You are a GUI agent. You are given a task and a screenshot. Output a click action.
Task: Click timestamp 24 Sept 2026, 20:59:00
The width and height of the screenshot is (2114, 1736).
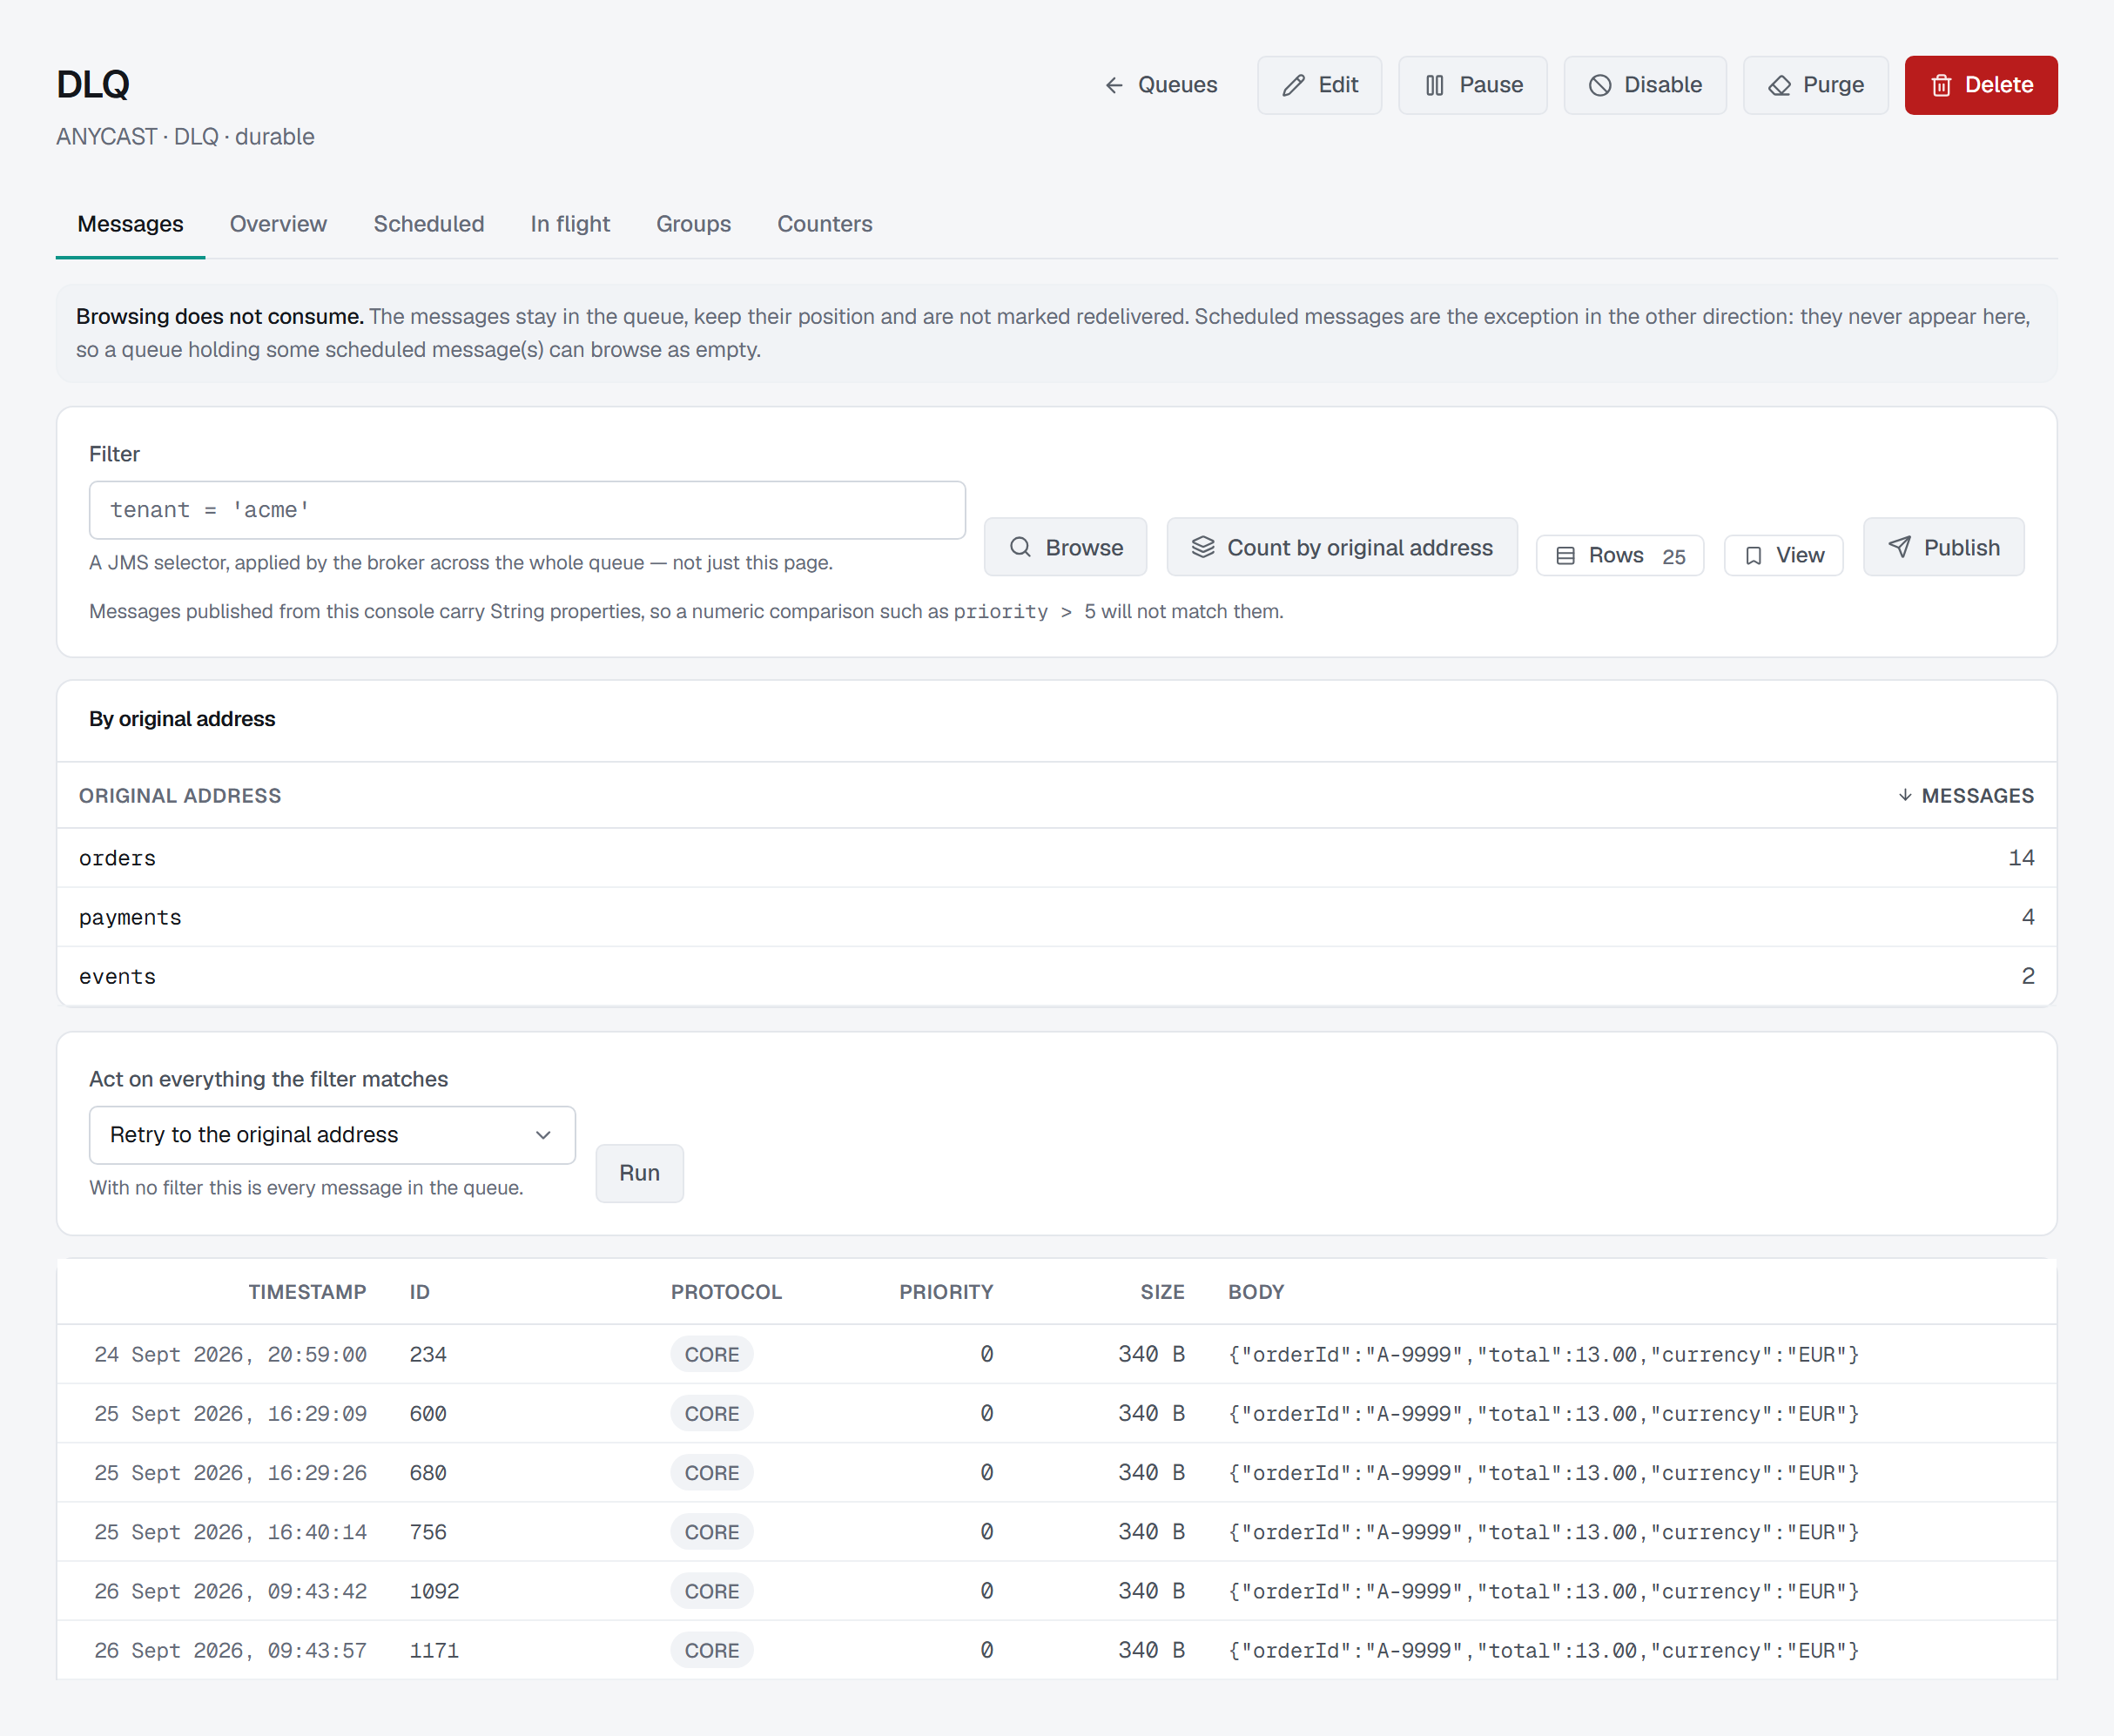230,1354
